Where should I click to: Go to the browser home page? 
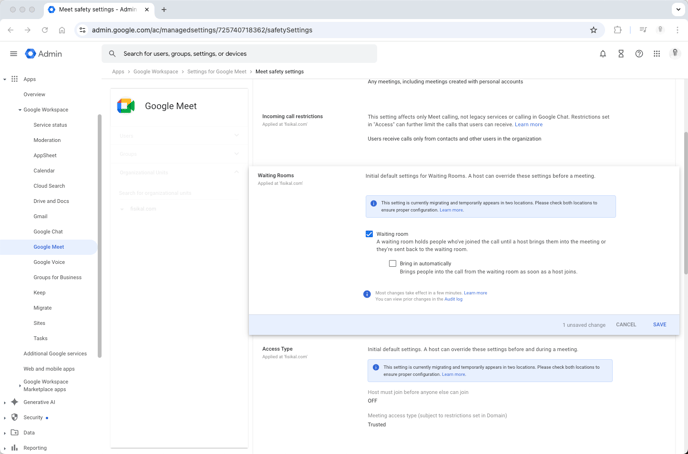tap(62, 30)
